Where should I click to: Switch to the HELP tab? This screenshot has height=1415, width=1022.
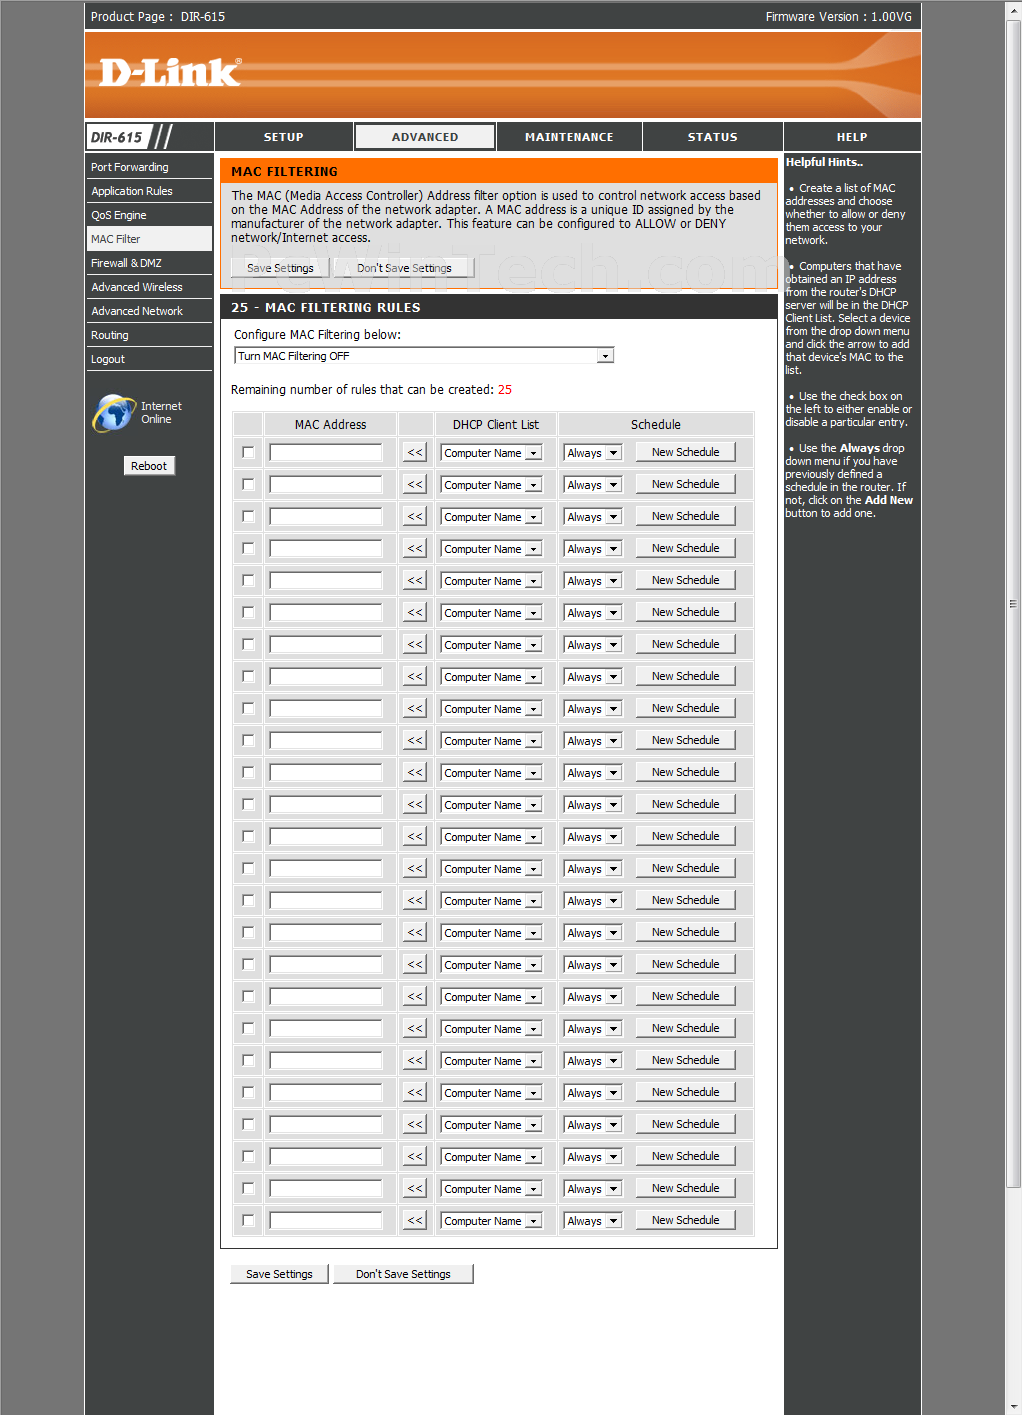tap(852, 137)
